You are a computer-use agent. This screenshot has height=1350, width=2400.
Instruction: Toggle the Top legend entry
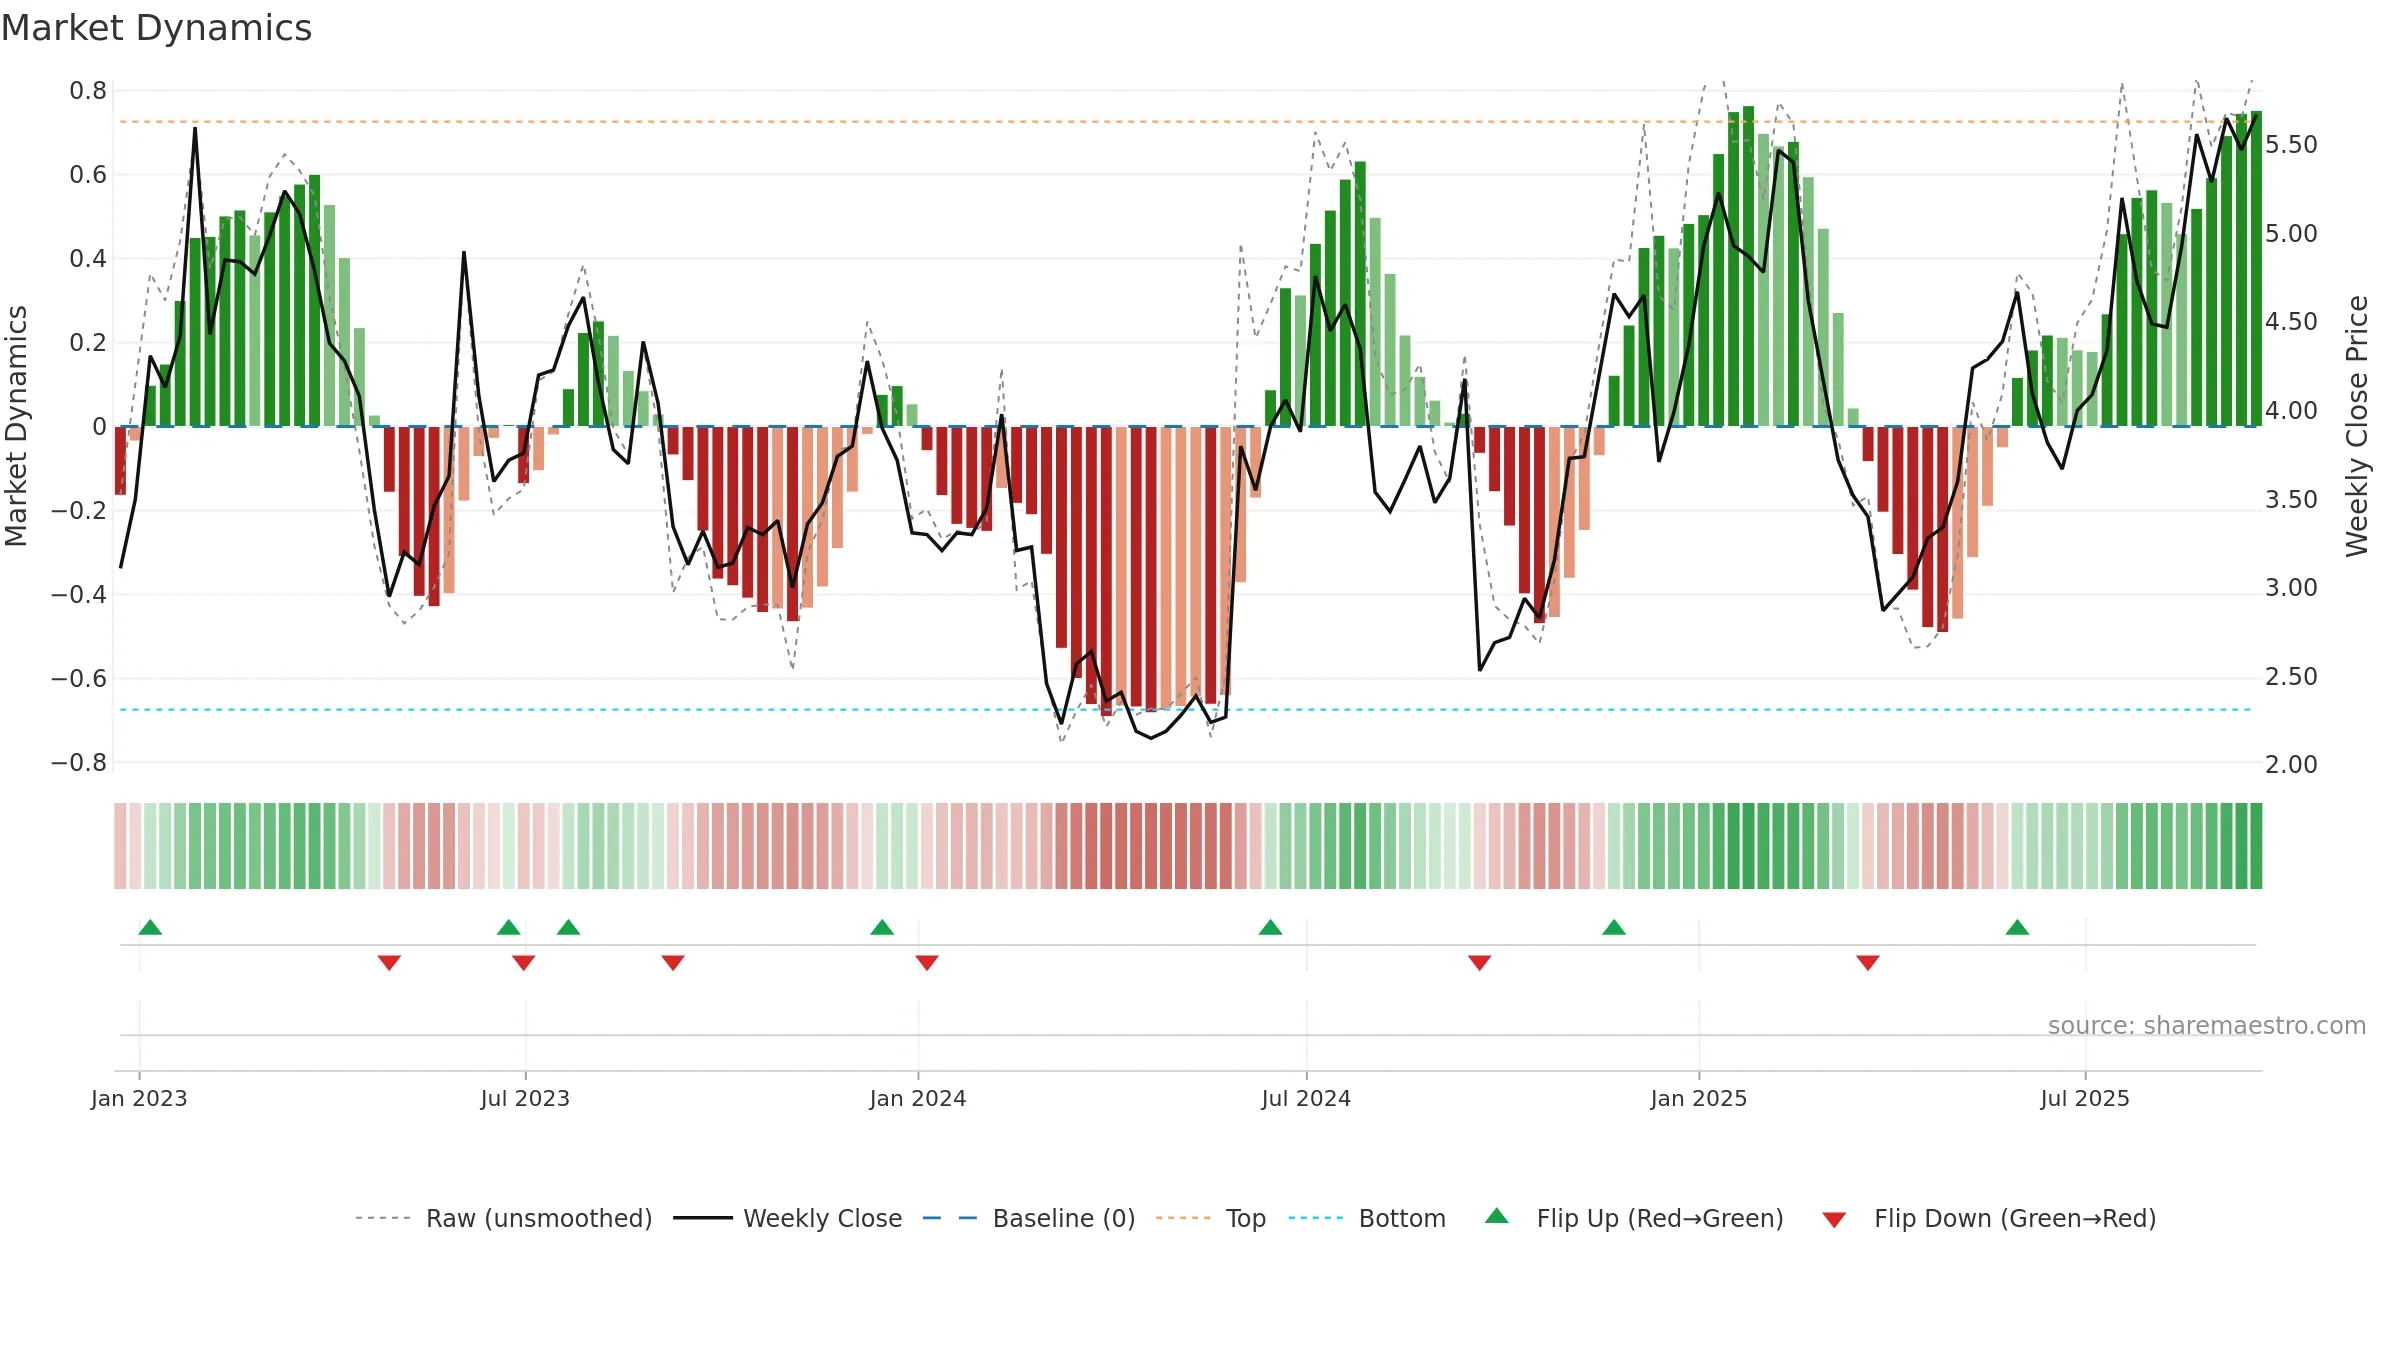point(1210,1218)
